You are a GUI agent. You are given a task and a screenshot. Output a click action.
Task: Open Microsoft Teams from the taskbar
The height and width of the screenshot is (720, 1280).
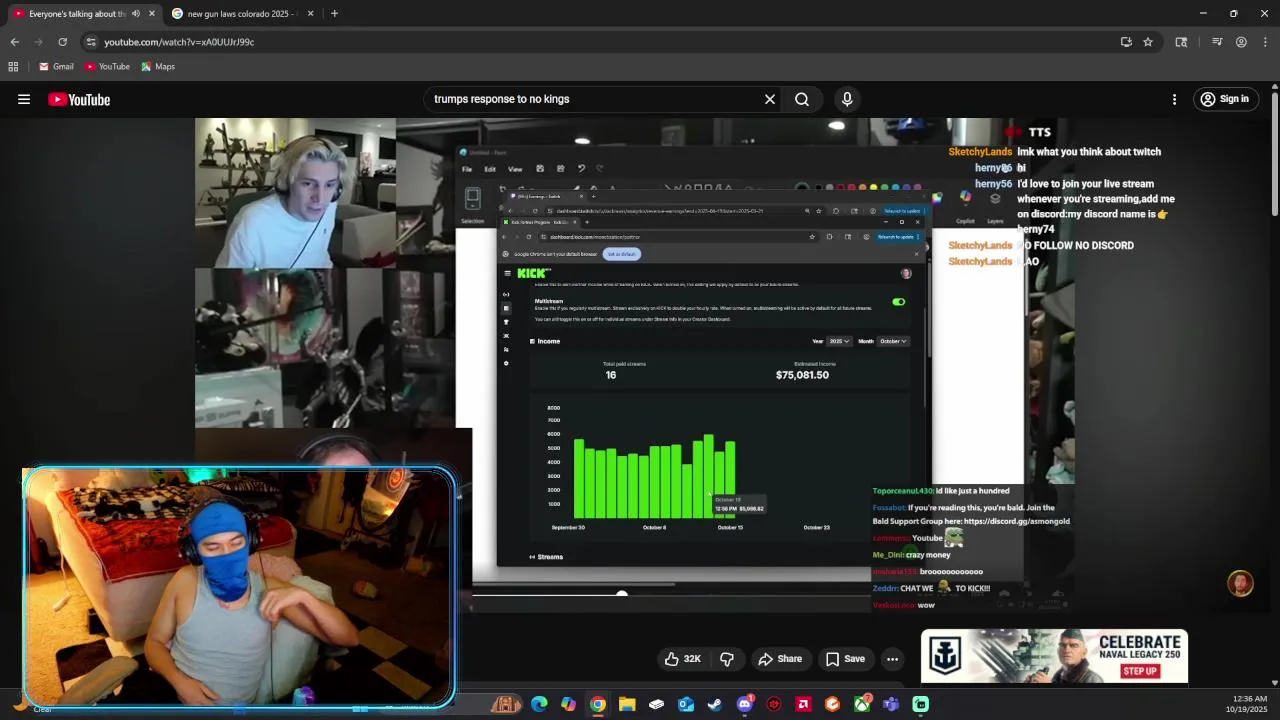pyautogui.click(x=891, y=704)
